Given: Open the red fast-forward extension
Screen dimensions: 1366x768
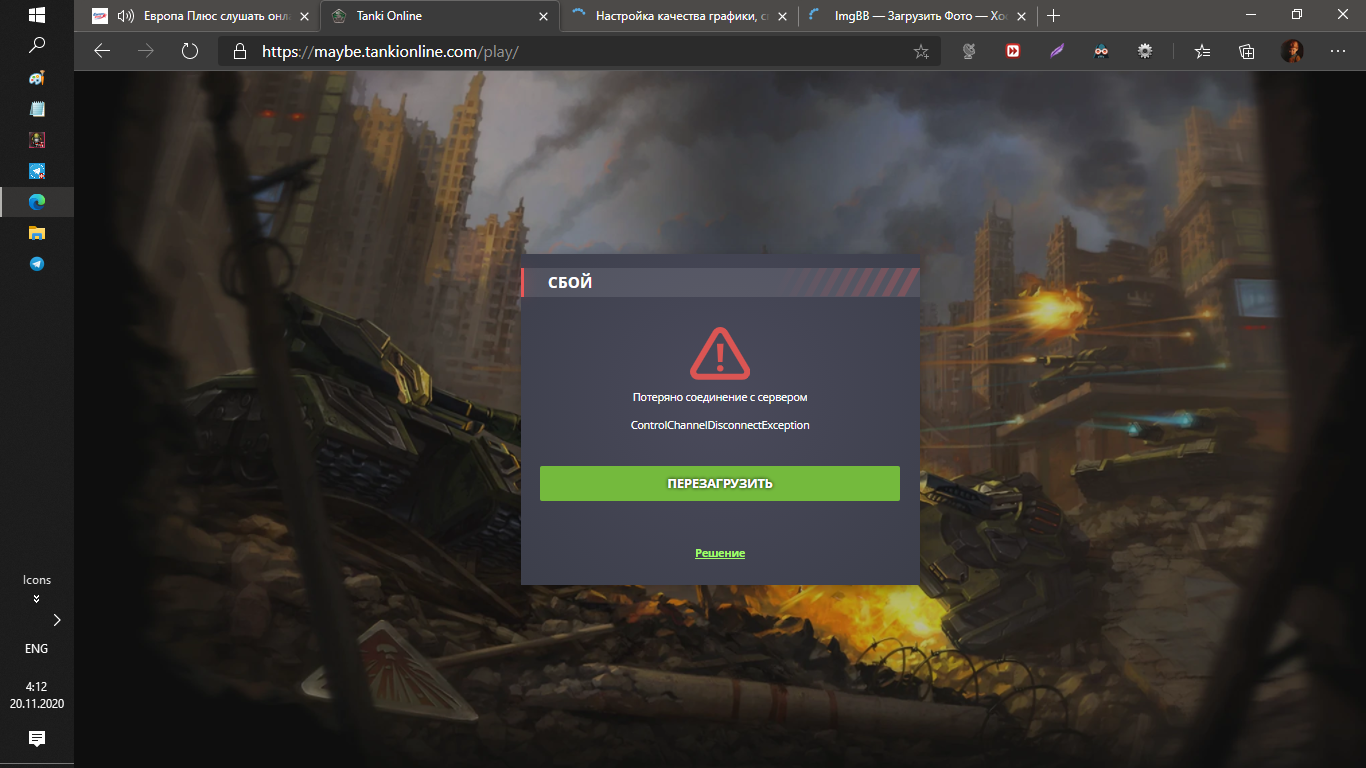Looking at the screenshot, I should 1013,51.
